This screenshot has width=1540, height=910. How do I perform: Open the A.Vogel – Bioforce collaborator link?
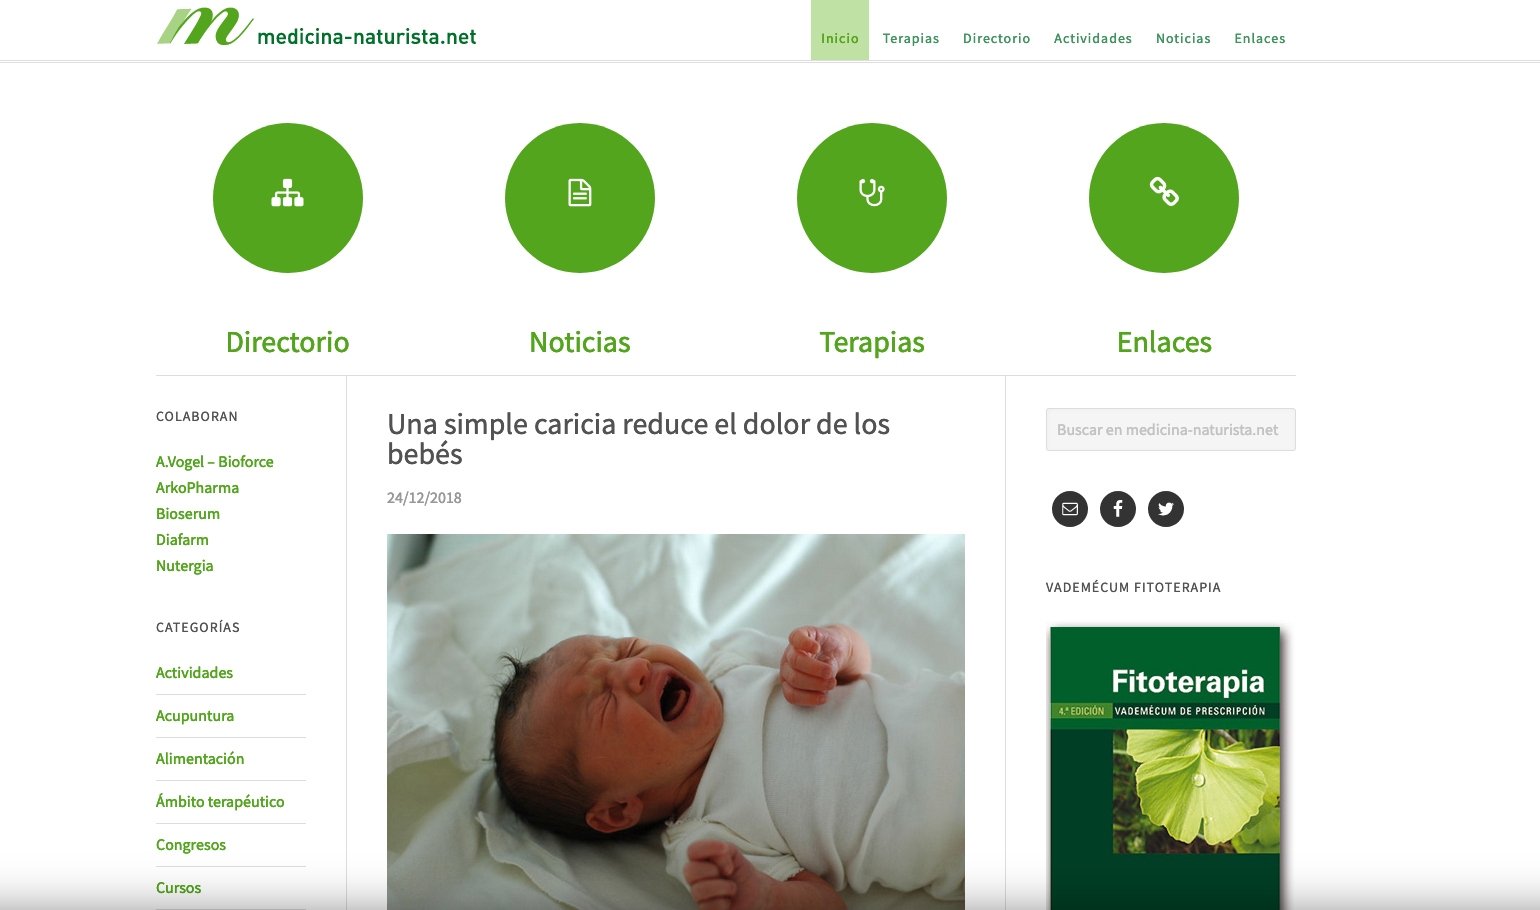tap(214, 462)
